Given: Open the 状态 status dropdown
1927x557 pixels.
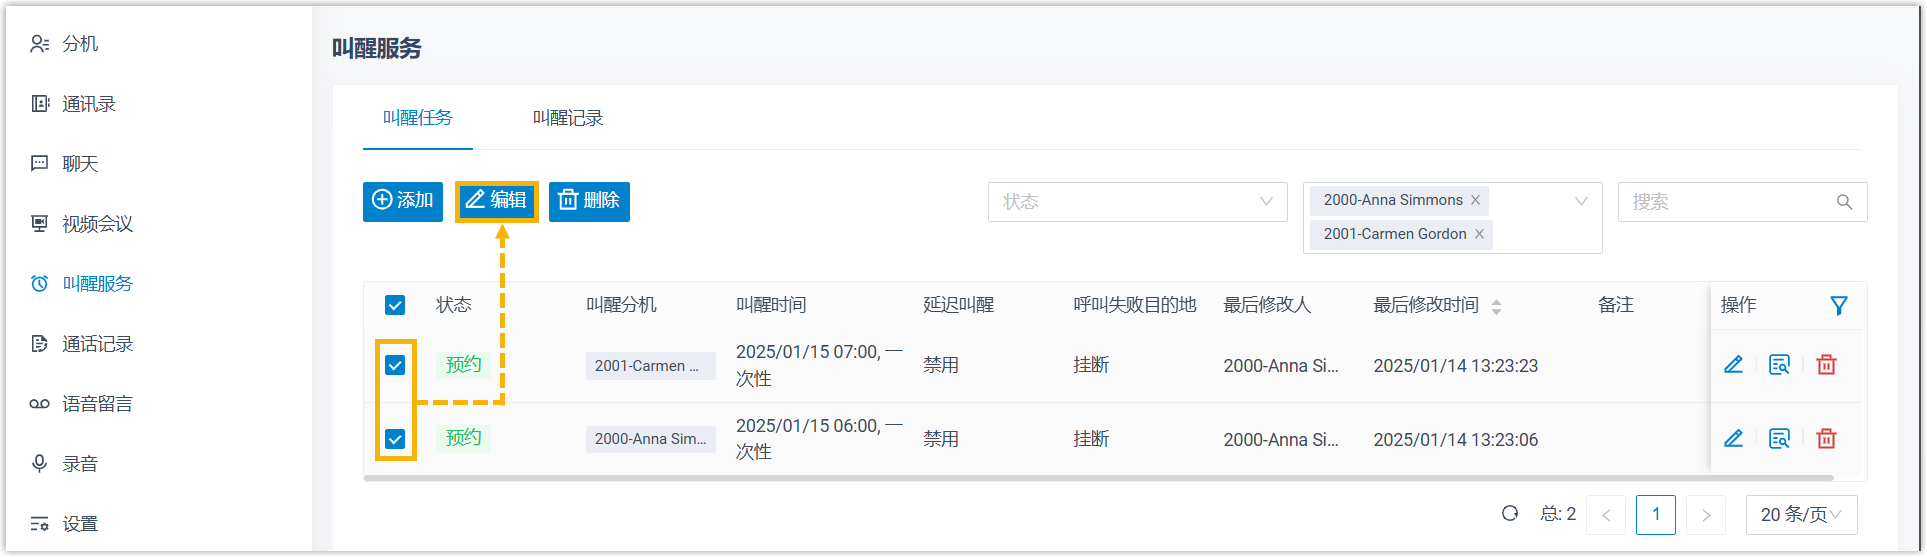Looking at the screenshot, I should (x=1137, y=202).
